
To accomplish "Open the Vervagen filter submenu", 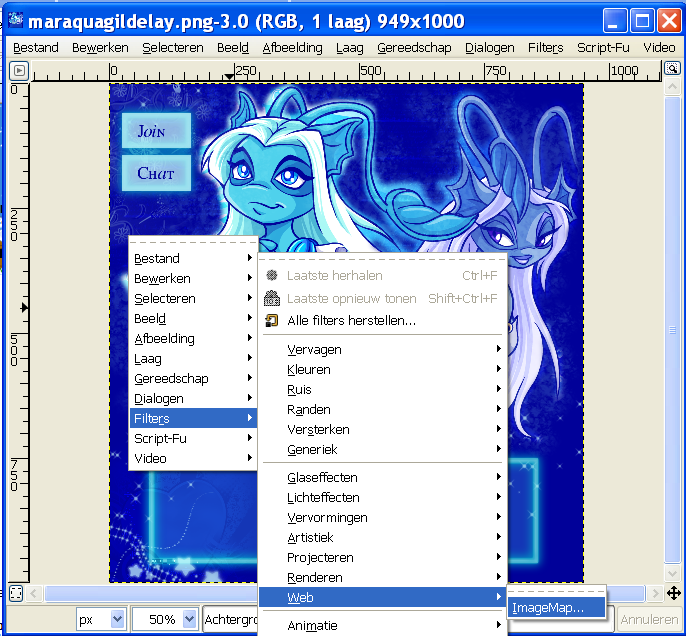I will (382, 349).
